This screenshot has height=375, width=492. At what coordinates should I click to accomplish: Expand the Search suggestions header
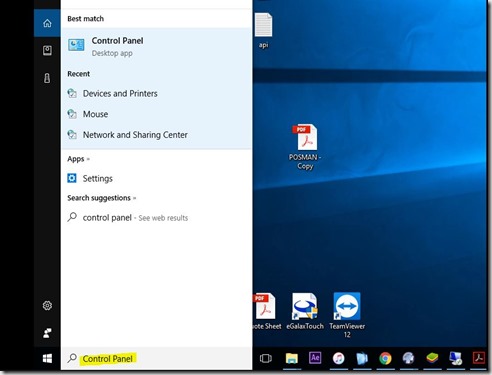102,198
